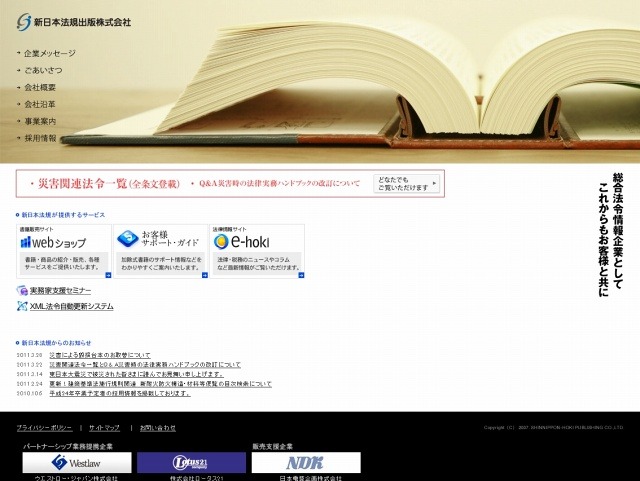Open the サイトマップ footer link
Image resolution: width=640 pixels, height=481 pixels.
point(104,428)
